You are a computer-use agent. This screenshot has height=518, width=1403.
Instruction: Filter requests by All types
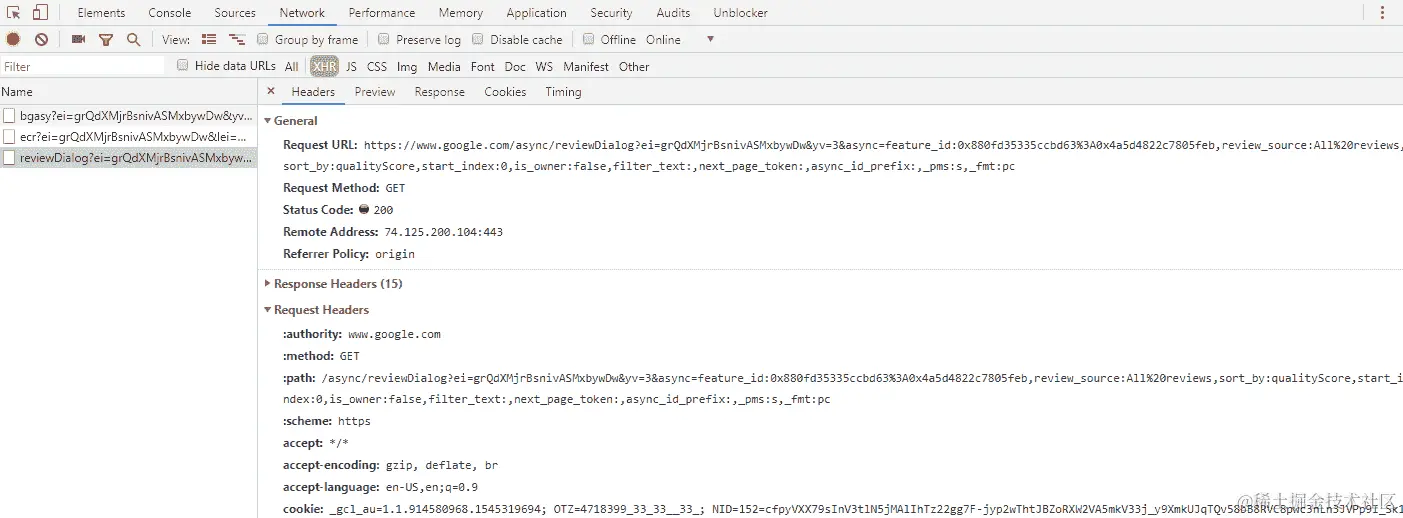coord(291,67)
